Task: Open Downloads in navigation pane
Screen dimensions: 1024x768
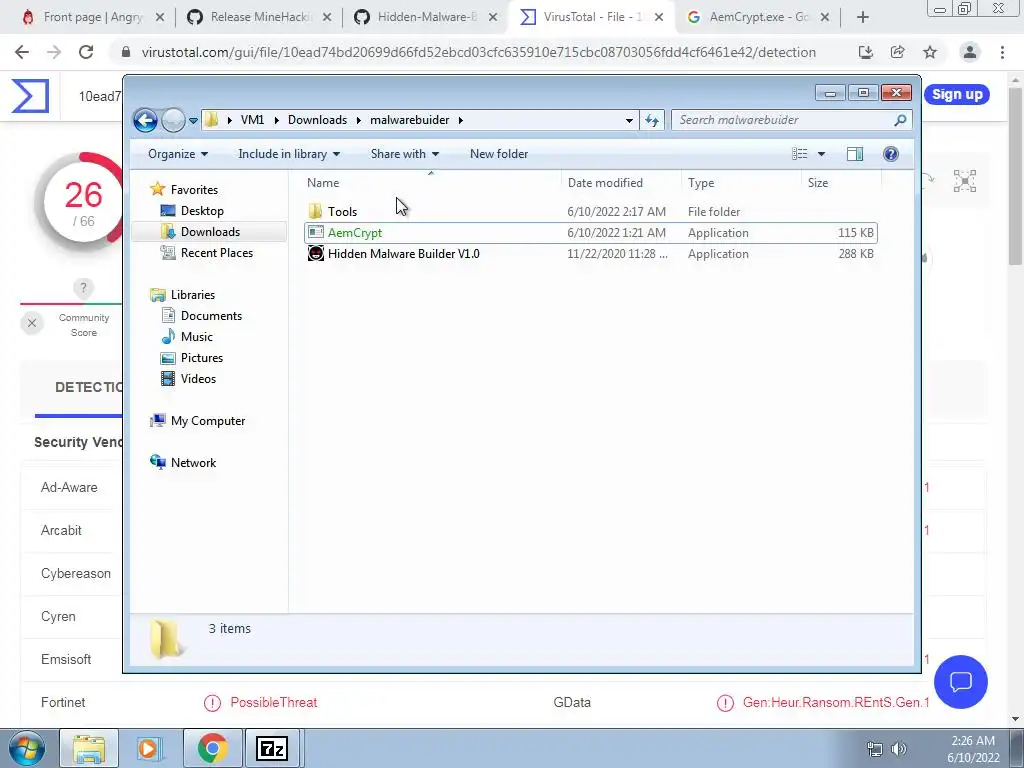Action: [210, 232]
